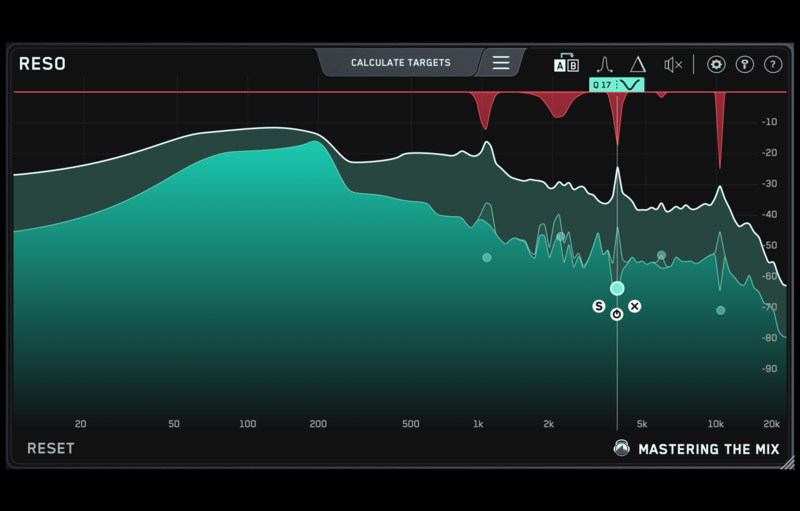This screenshot has width=800, height=511.
Task: Toggle power on the selected node
Action: click(x=617, y=314)
